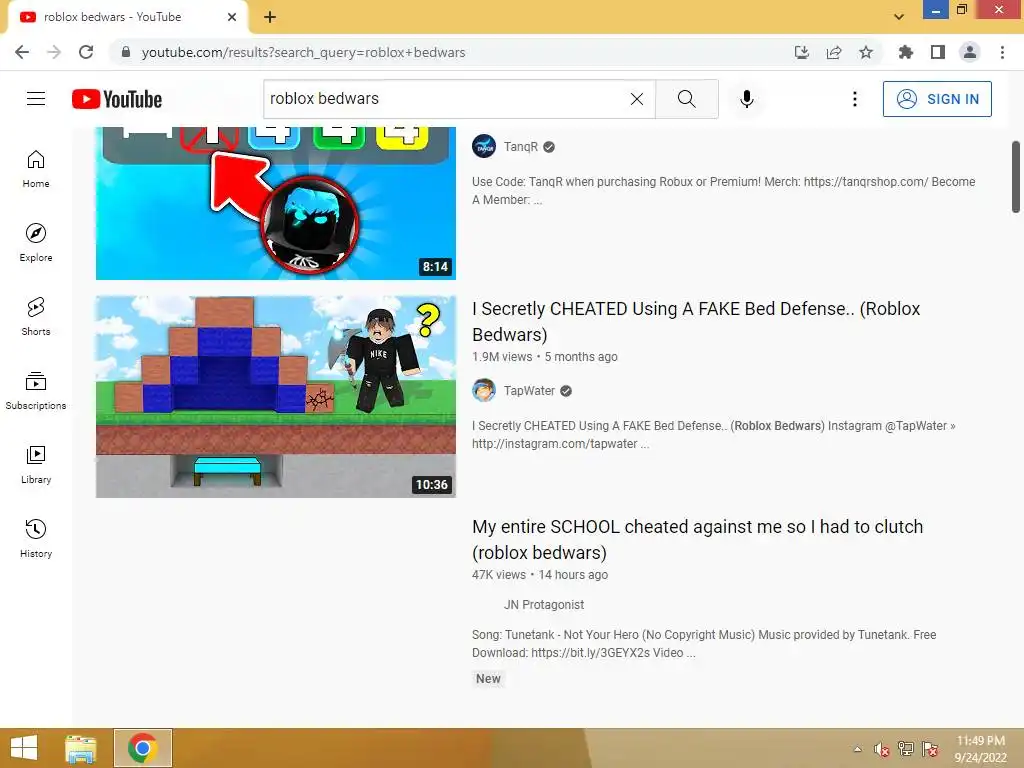The width and height of the screenshot is (1024, 768).
Task: Toggle the Chrome side panel
Action: pos(938,52)
